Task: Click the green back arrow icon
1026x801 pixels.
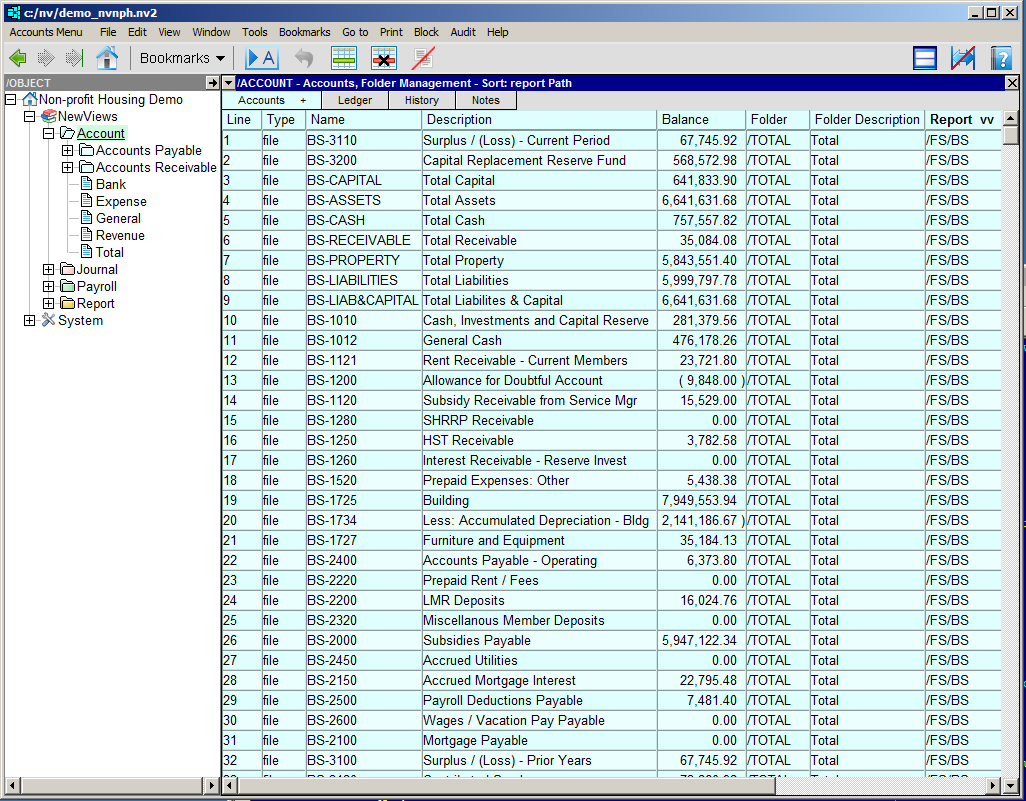Action: click(17, 58)
